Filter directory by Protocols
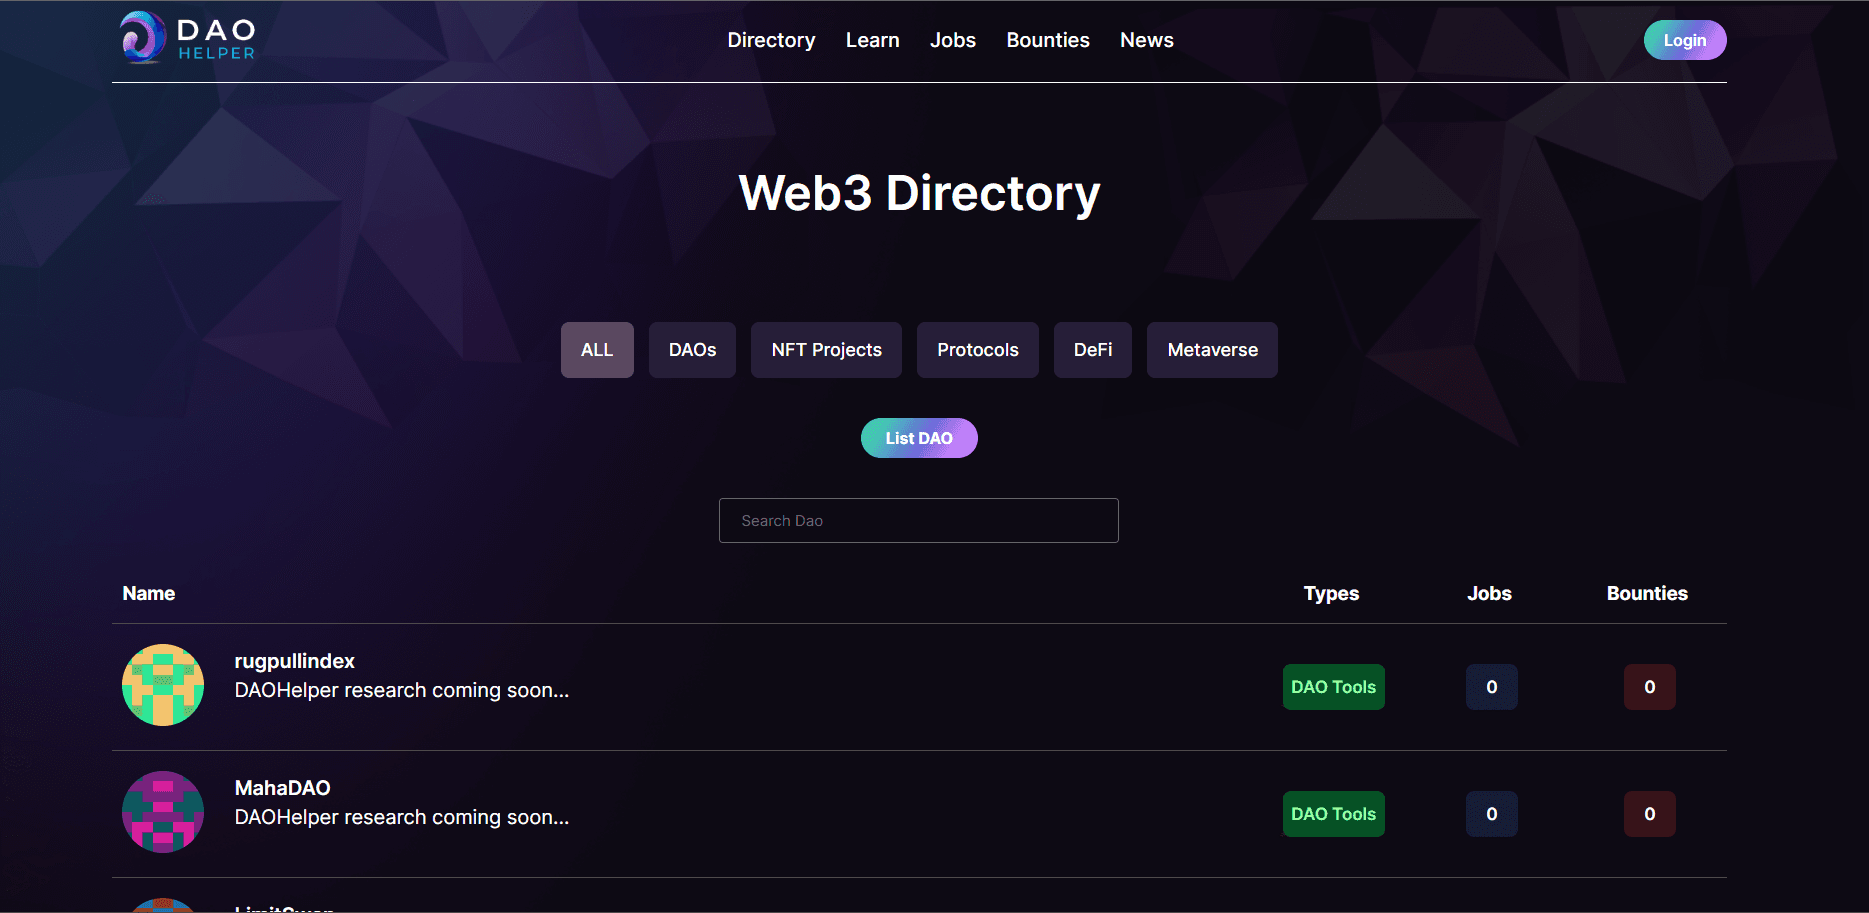This screenshot has height=913, width=1869. tap(978, 350)
